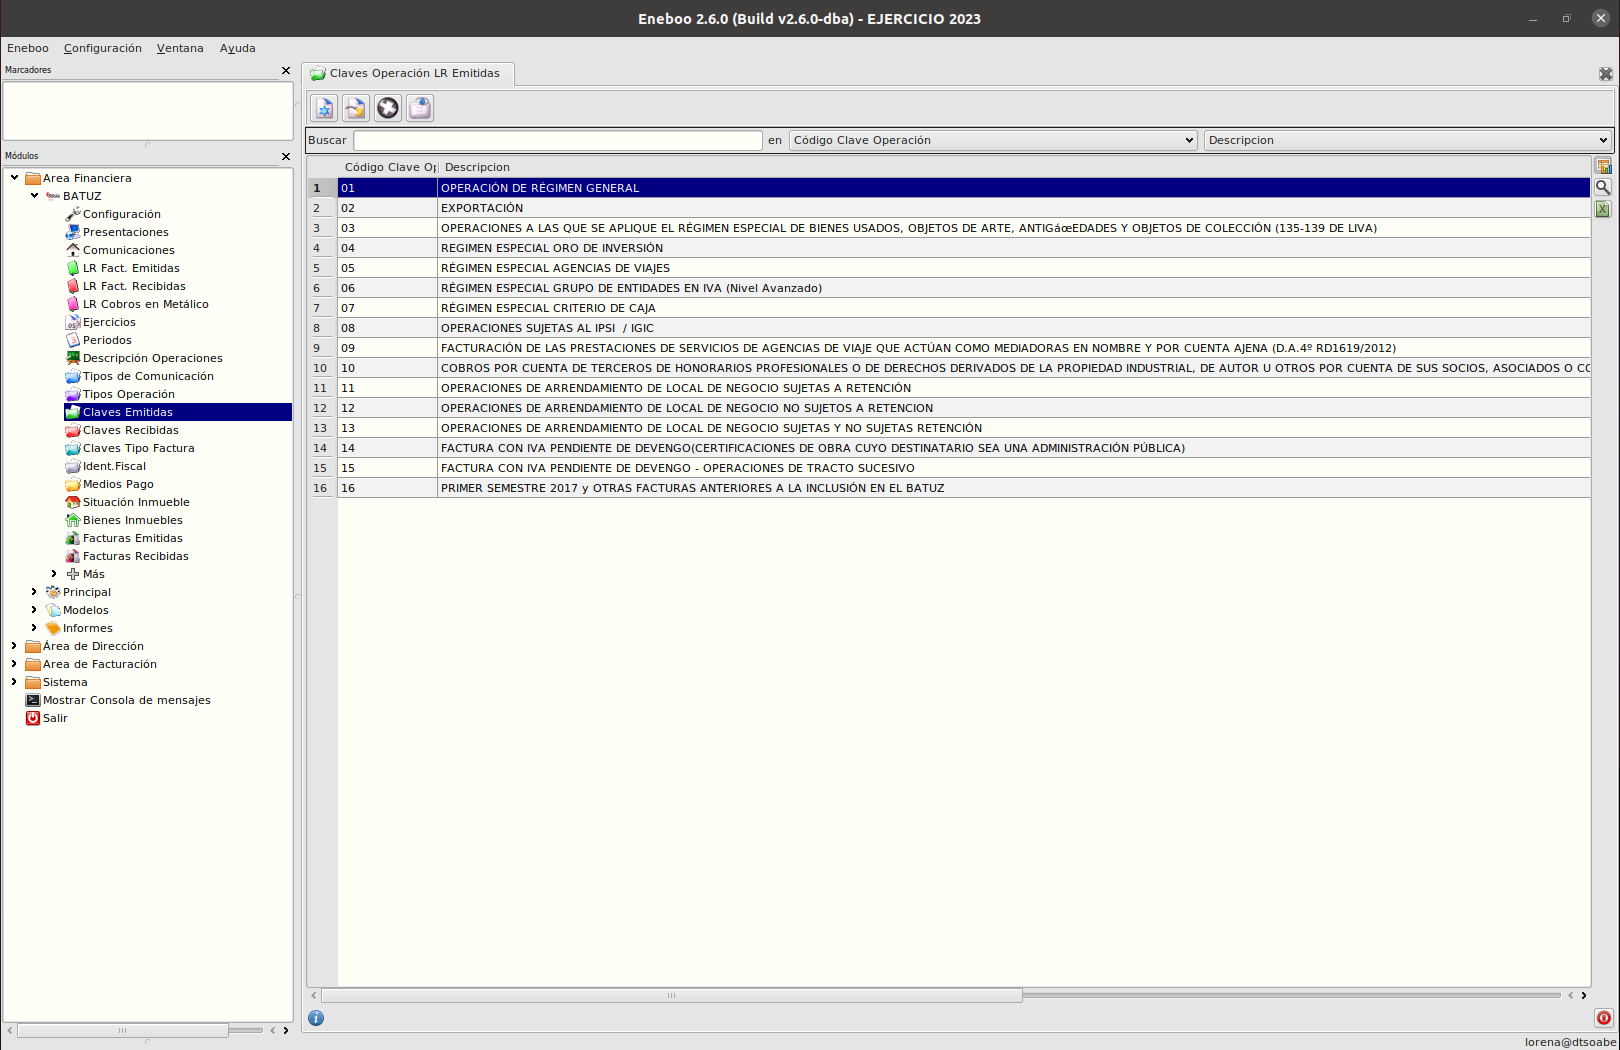
Task: Open Tipos Operación item
Action: (120, 394)
